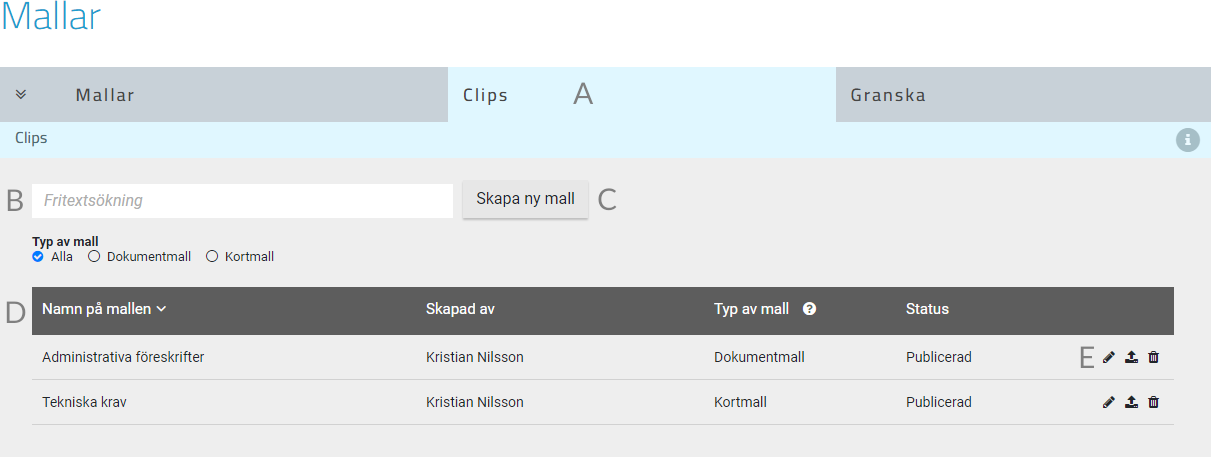1211x457 pixels.
Task: Open Administrativa föreskrifter template name
Action: coord(123,357)
